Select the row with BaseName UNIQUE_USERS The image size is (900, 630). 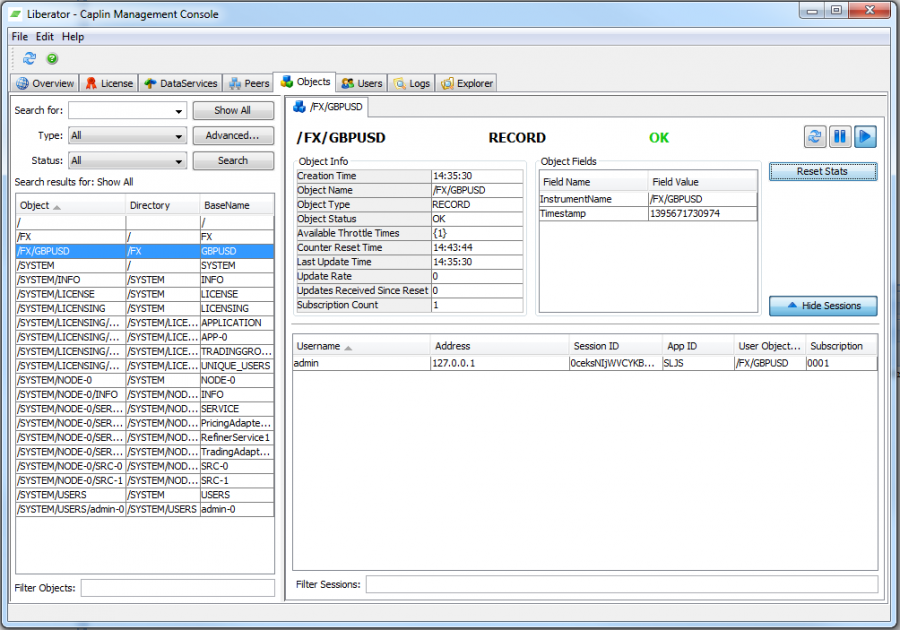(145, 365)
